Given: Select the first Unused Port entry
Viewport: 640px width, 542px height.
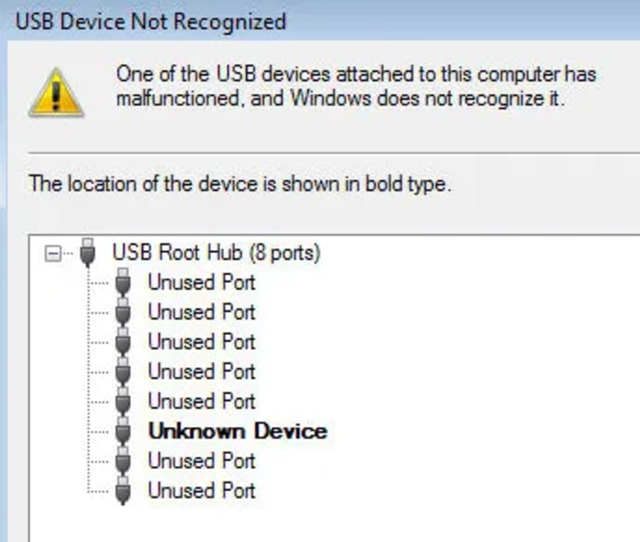Looking at the screenshot, I should (x=202, y=282).
